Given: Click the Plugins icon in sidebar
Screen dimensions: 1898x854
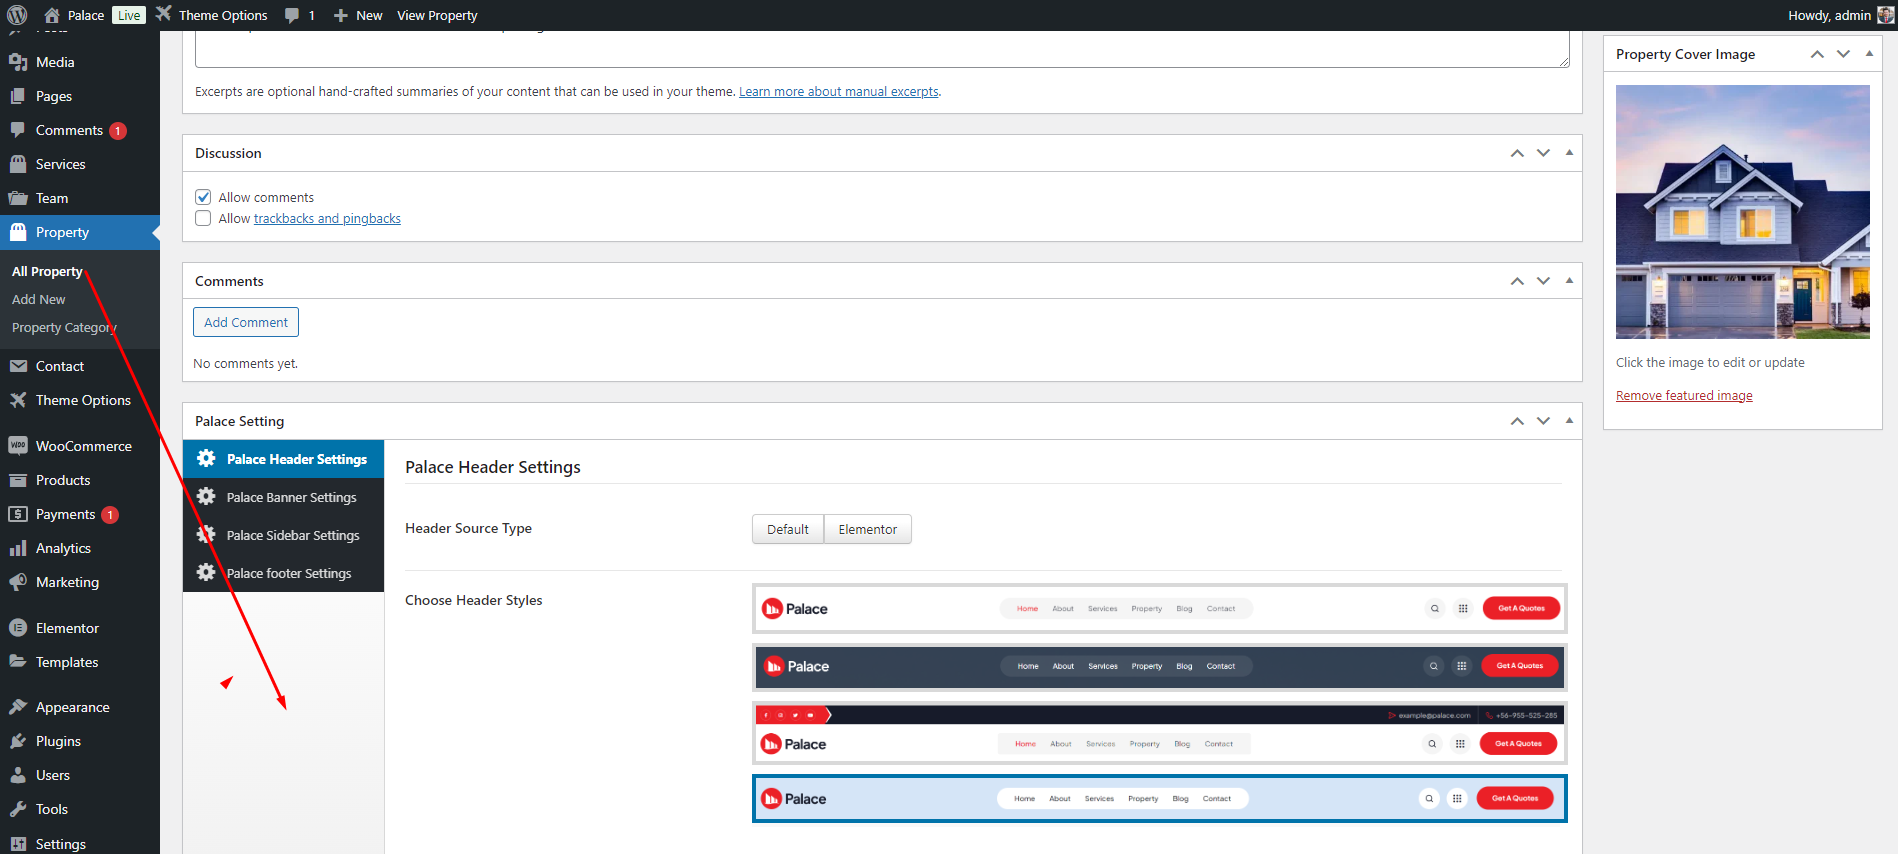Looking at the screenshot, I should pyautogui.click(x=18, y=741).
